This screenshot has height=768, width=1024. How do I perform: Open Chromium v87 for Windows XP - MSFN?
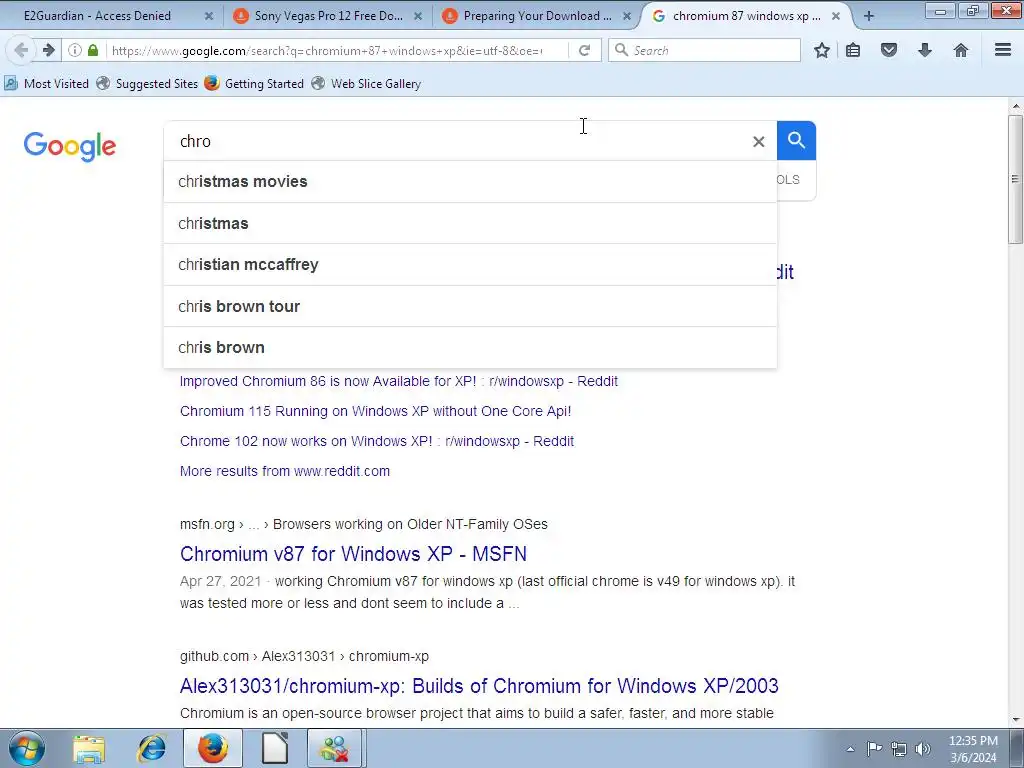pos(353,554)
